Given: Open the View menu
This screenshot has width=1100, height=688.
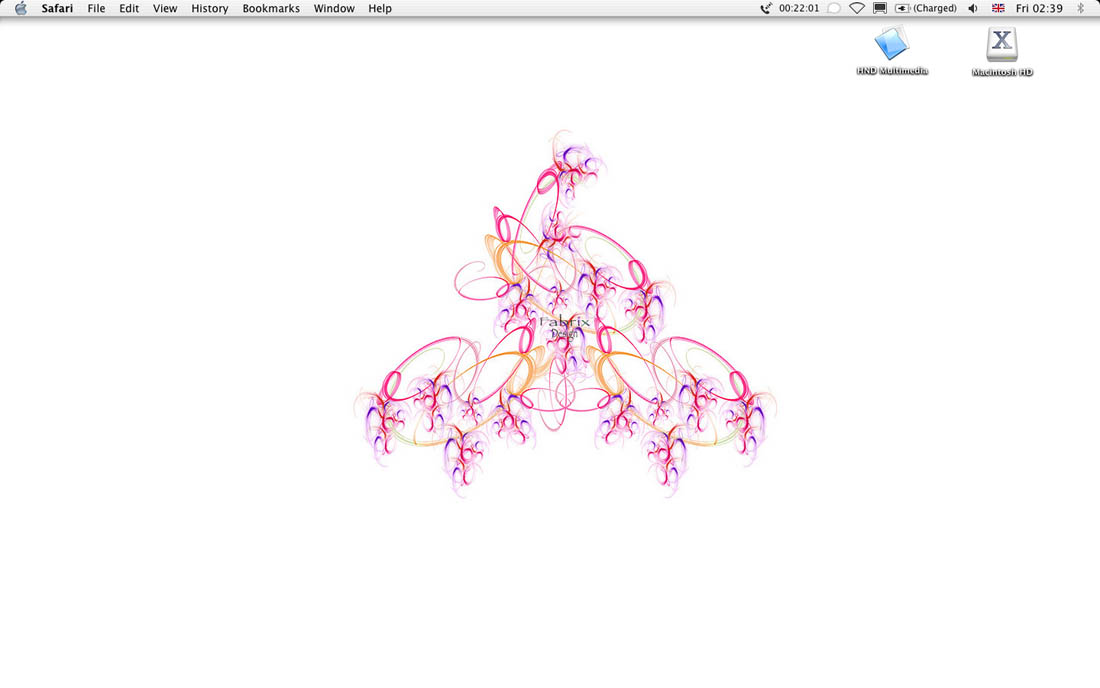Looking at the screenshot, I should point(165,8).
